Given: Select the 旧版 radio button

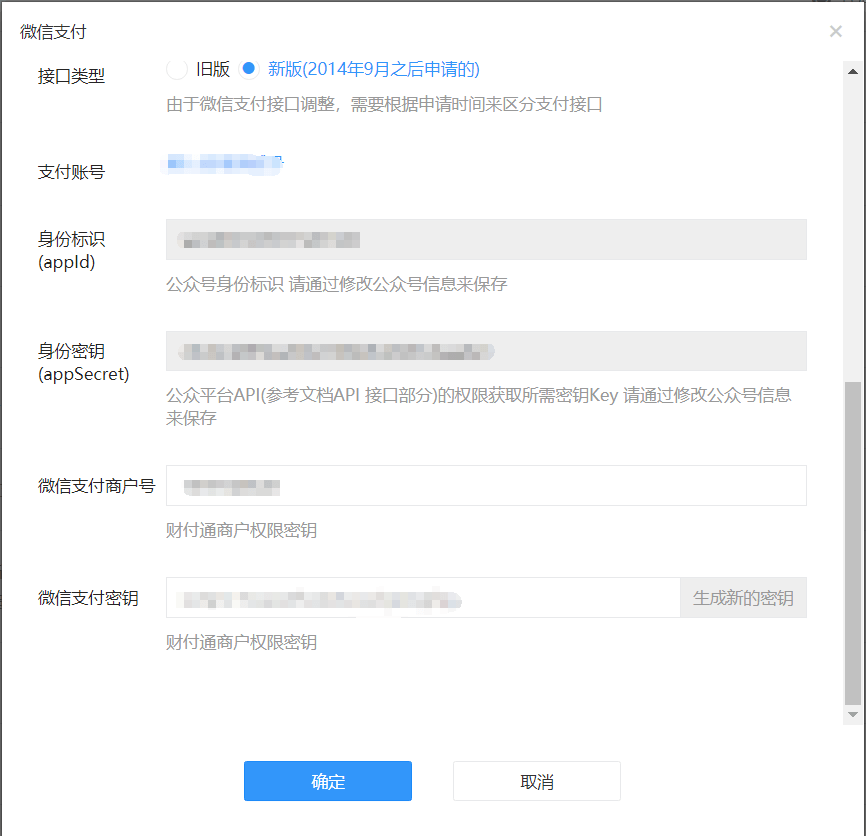Looking at the screenshot, I should (x=177, y=69).
